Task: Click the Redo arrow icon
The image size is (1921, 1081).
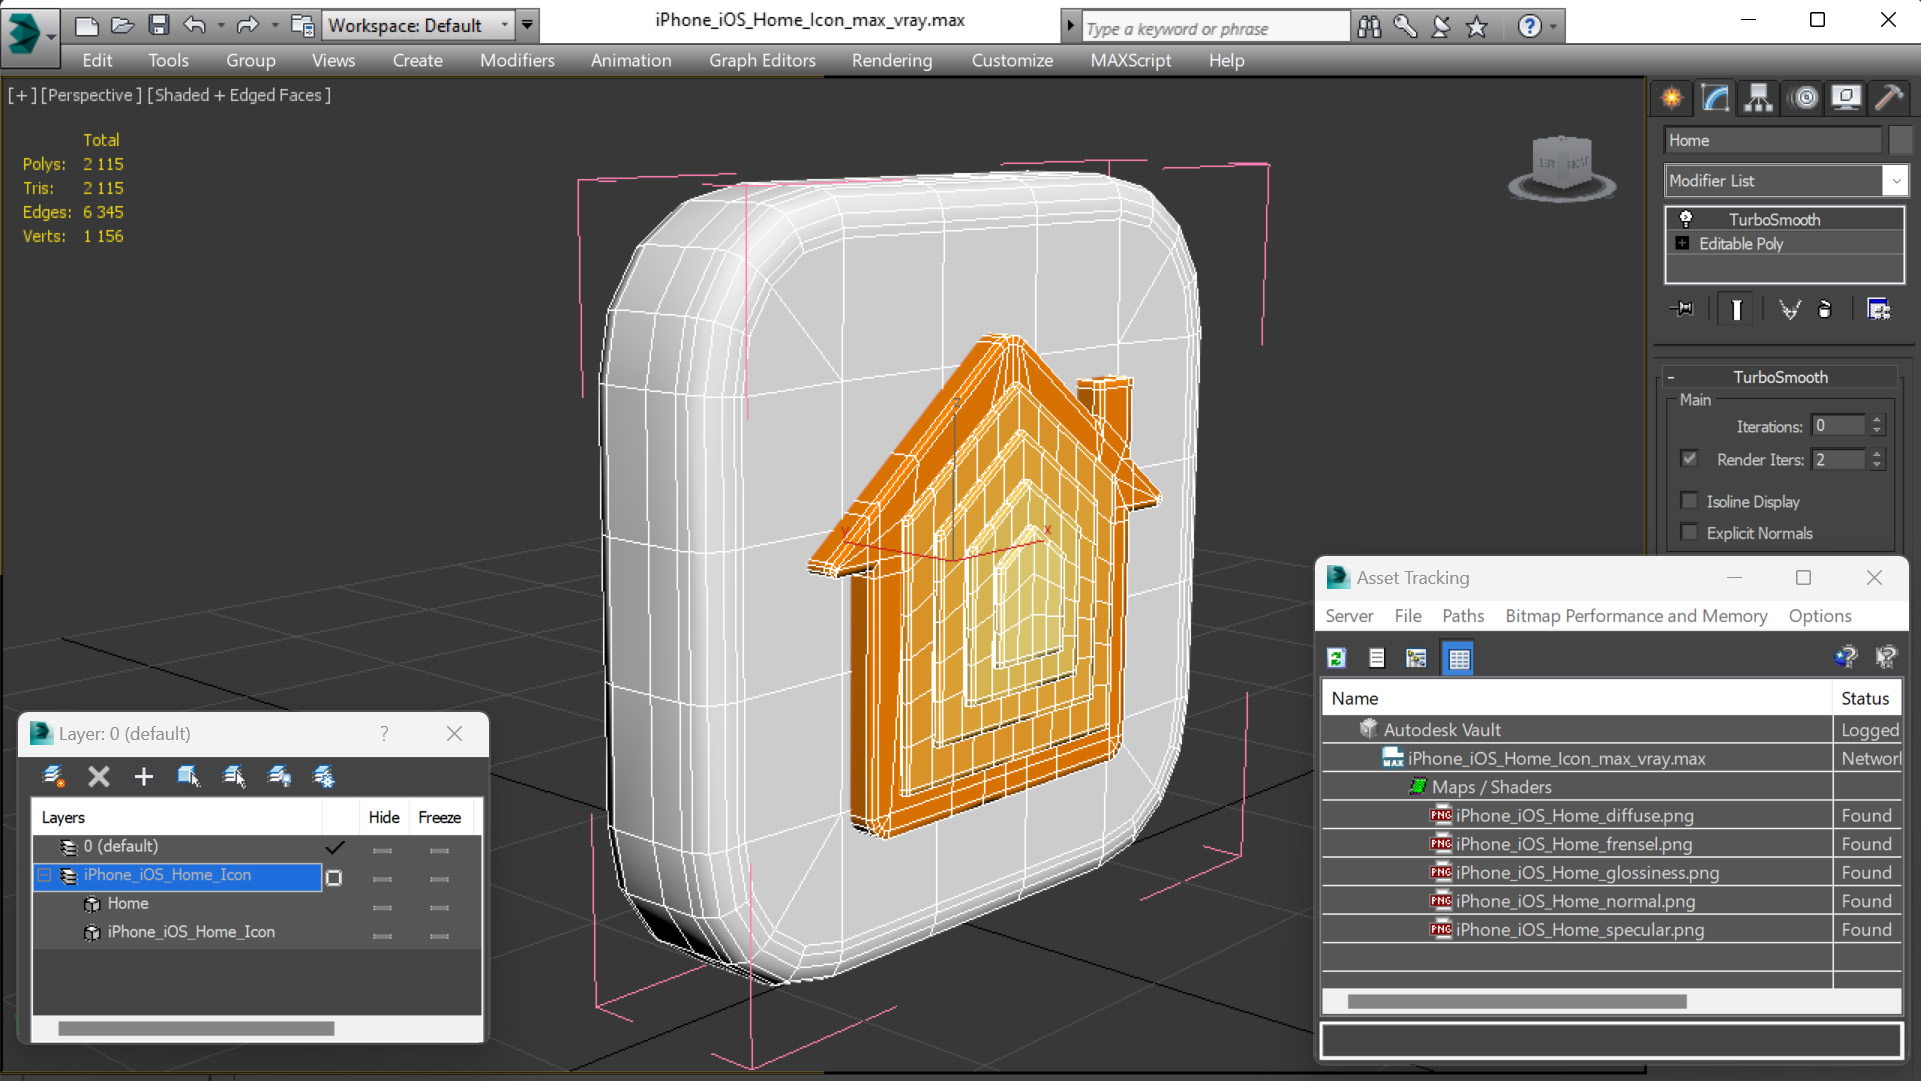Action: coord(247,25)
